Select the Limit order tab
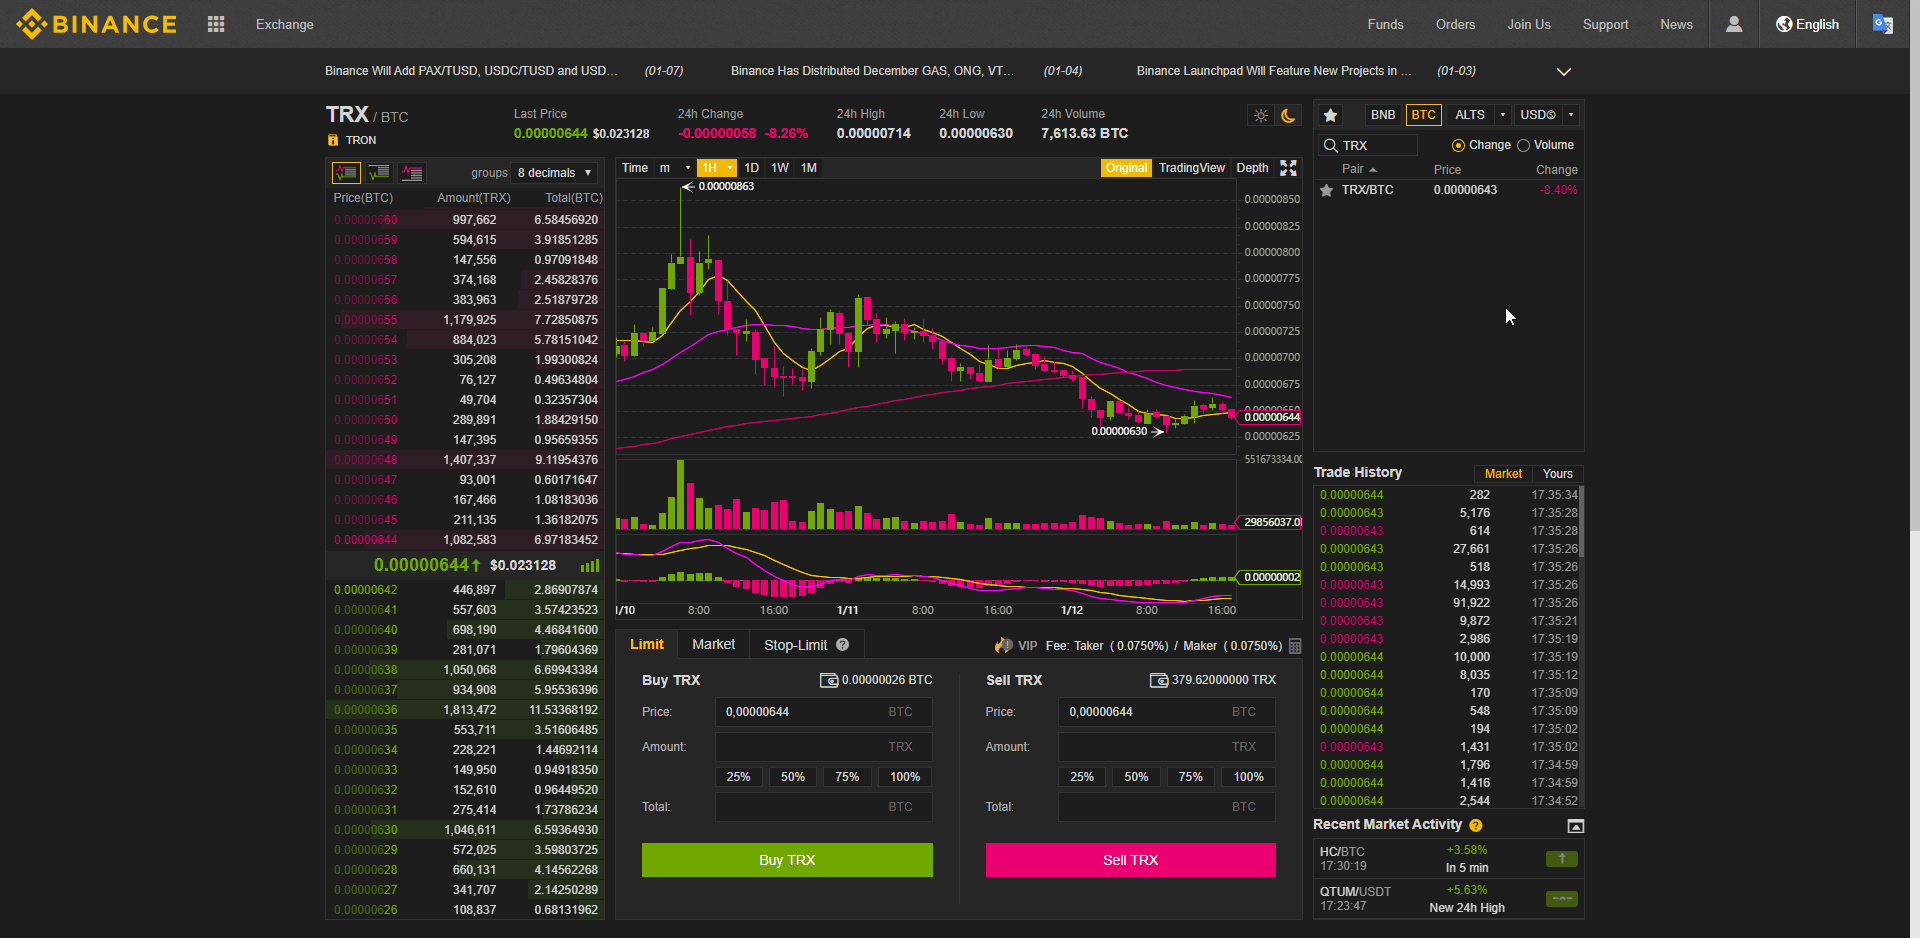Screen dimensions: 1920x938 pyautogui.click(x=647, y=645)
